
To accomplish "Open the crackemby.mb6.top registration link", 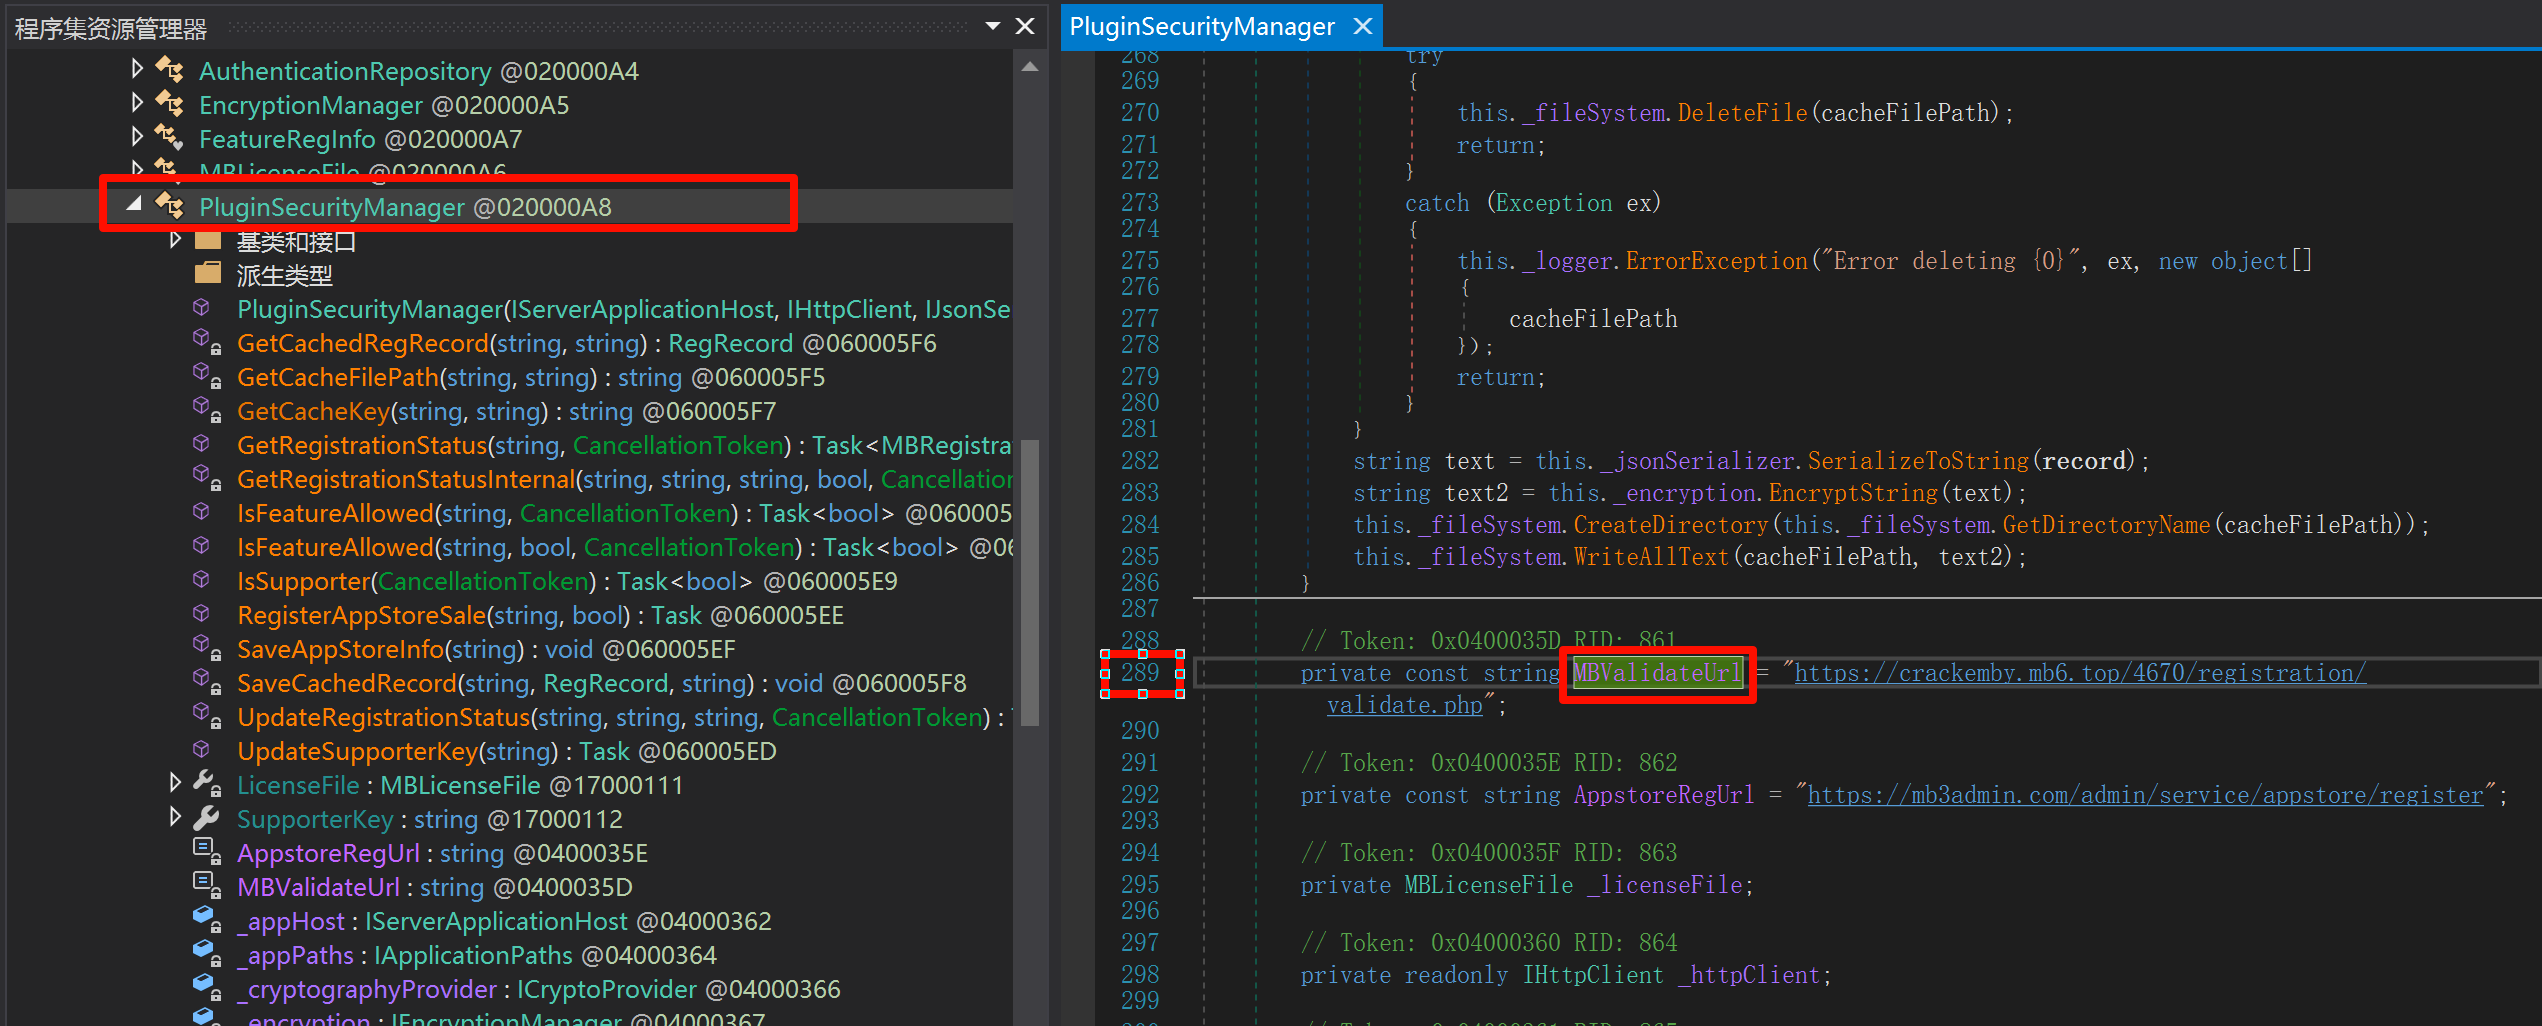I will (2079, 673).
